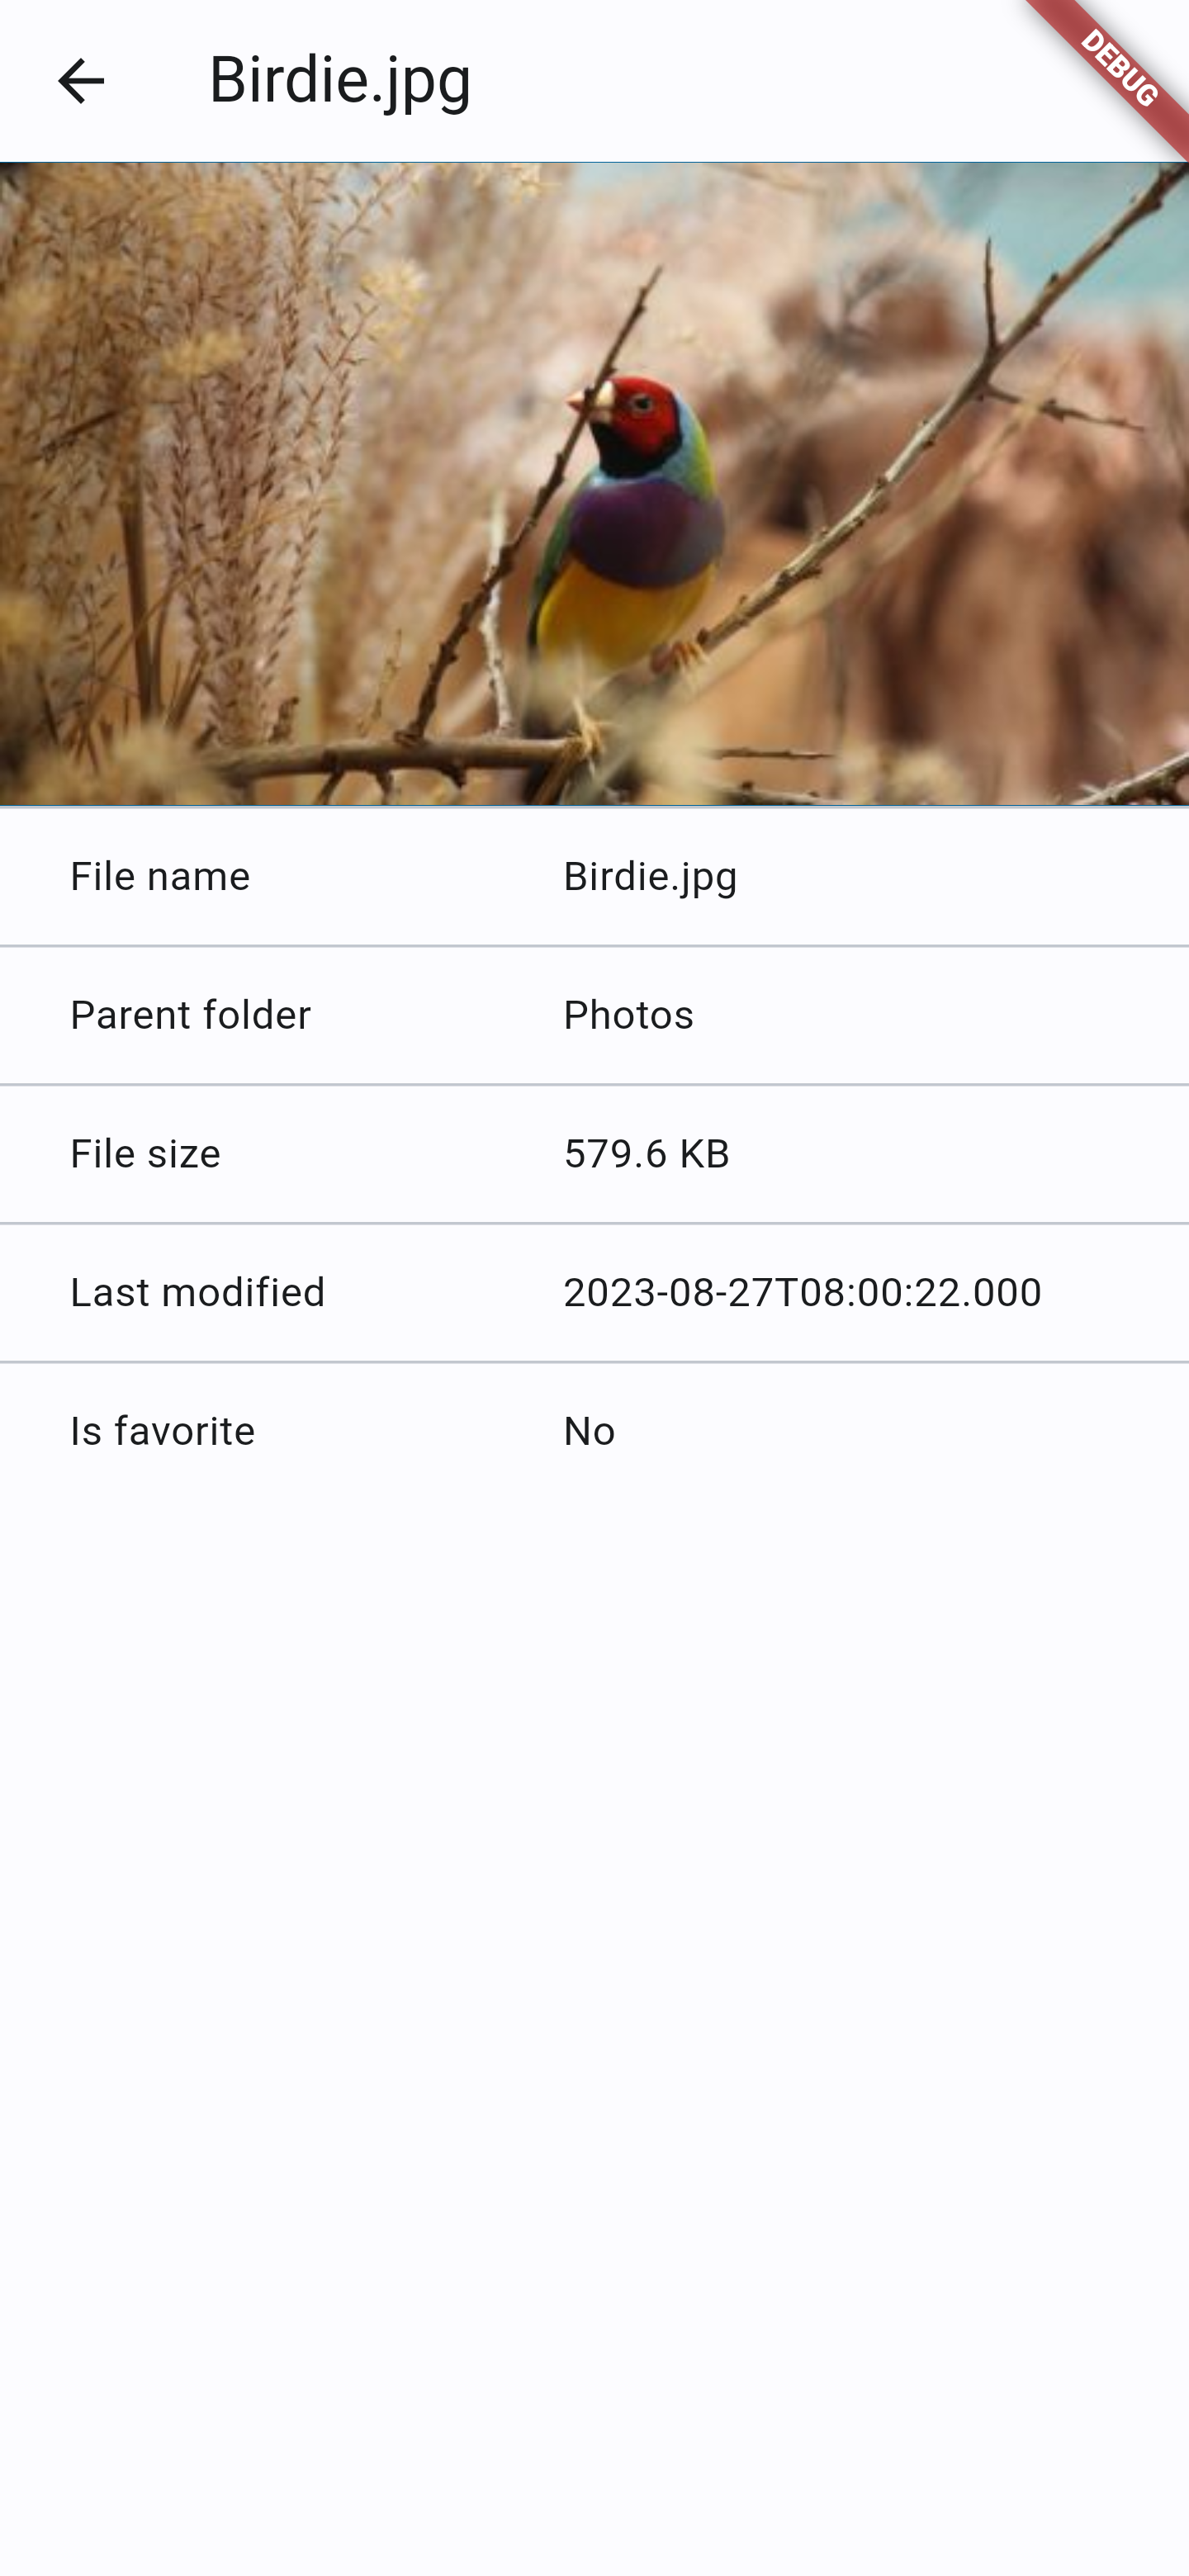1189x2576 pixels.
Task: Click the Is favorite row
Action: (594, 1432)
